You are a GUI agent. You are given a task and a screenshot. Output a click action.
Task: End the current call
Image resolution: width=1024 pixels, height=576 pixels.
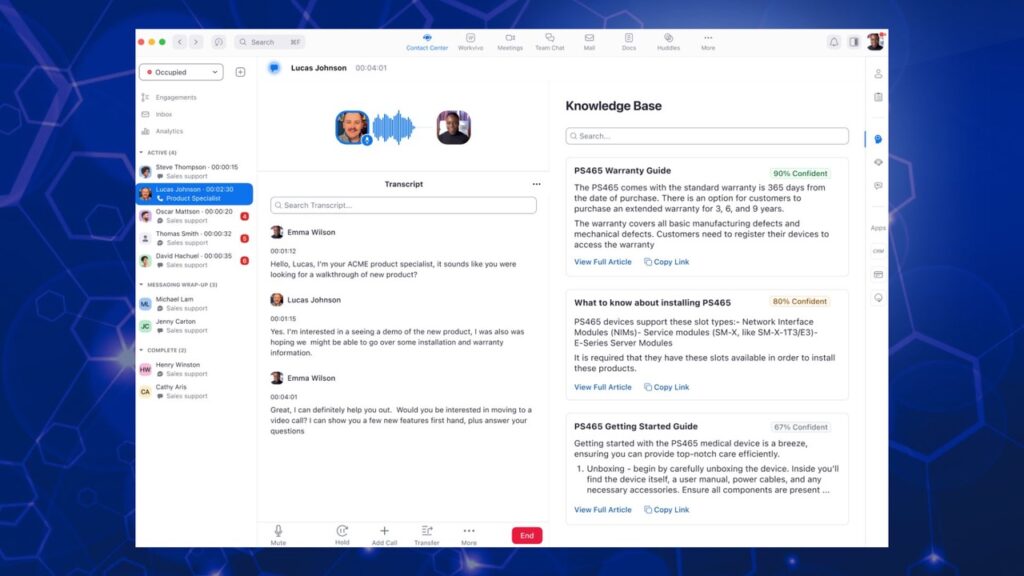pyautogui.click(x=527, y=535)
